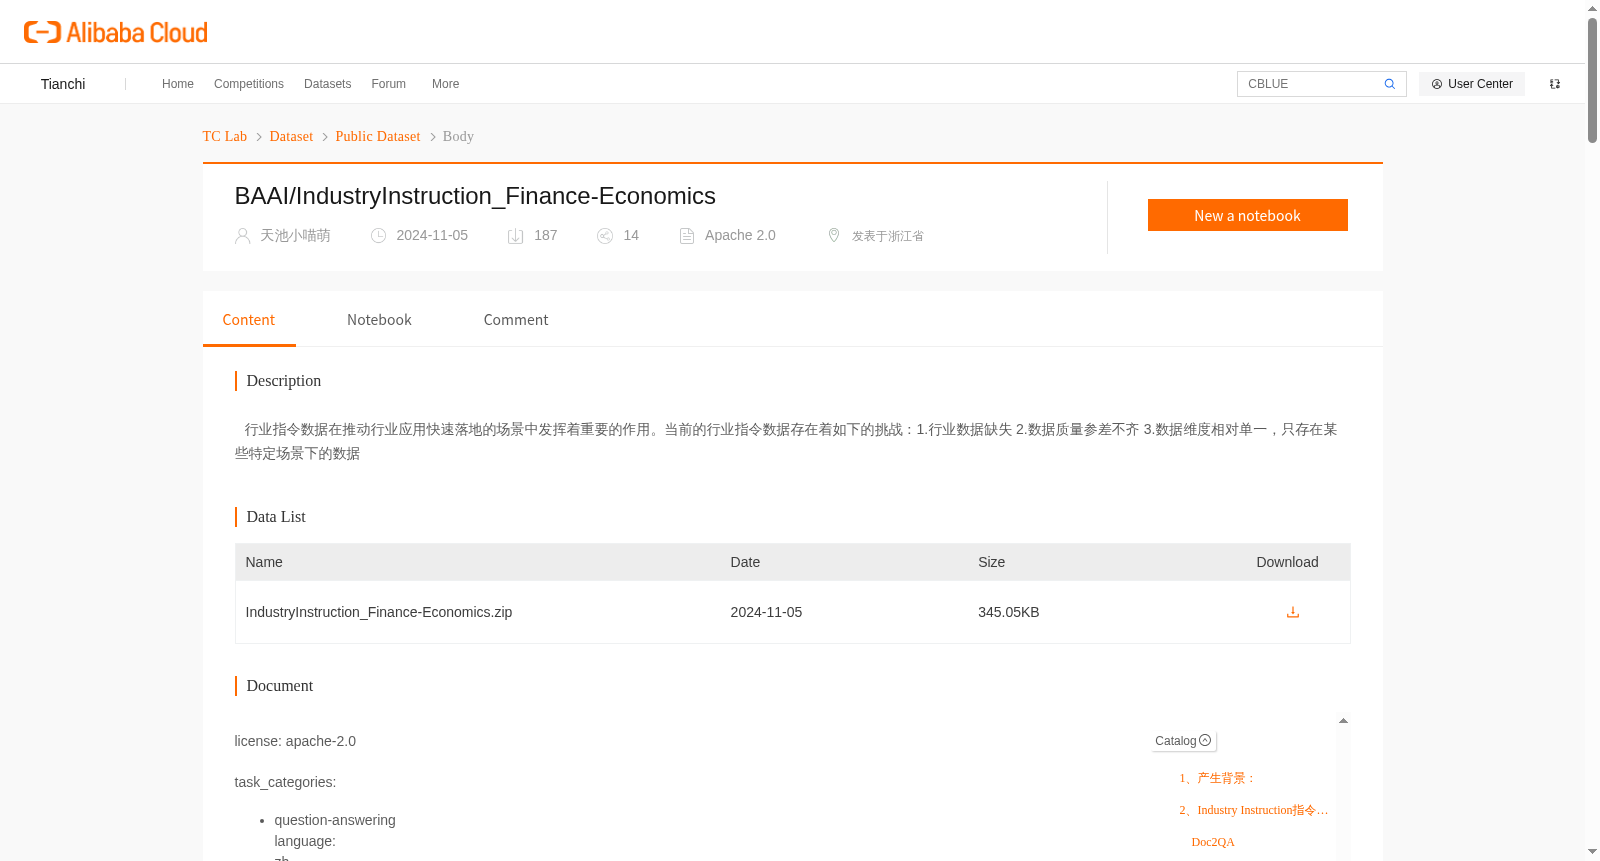This screenshot has height=861, width=1600.
Task: Click the license document icon
Action: click(687, 236)
